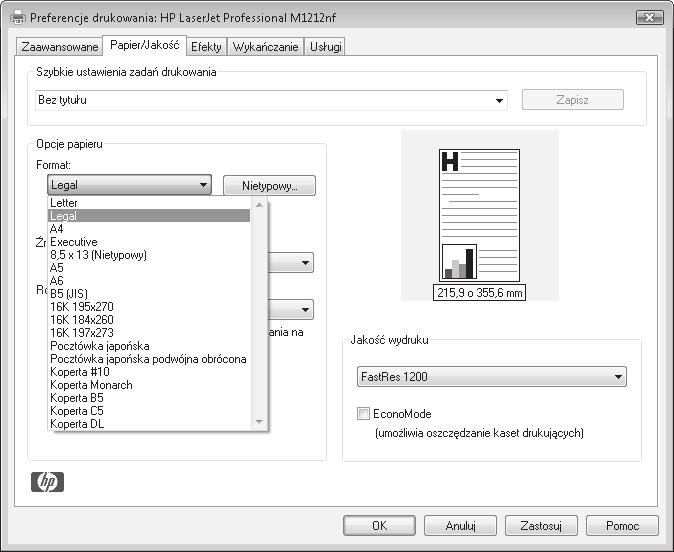The image size is (674, 552).
Task: Select Pocztówka japońska podwójna obrócona
Action: click(149, 359)
